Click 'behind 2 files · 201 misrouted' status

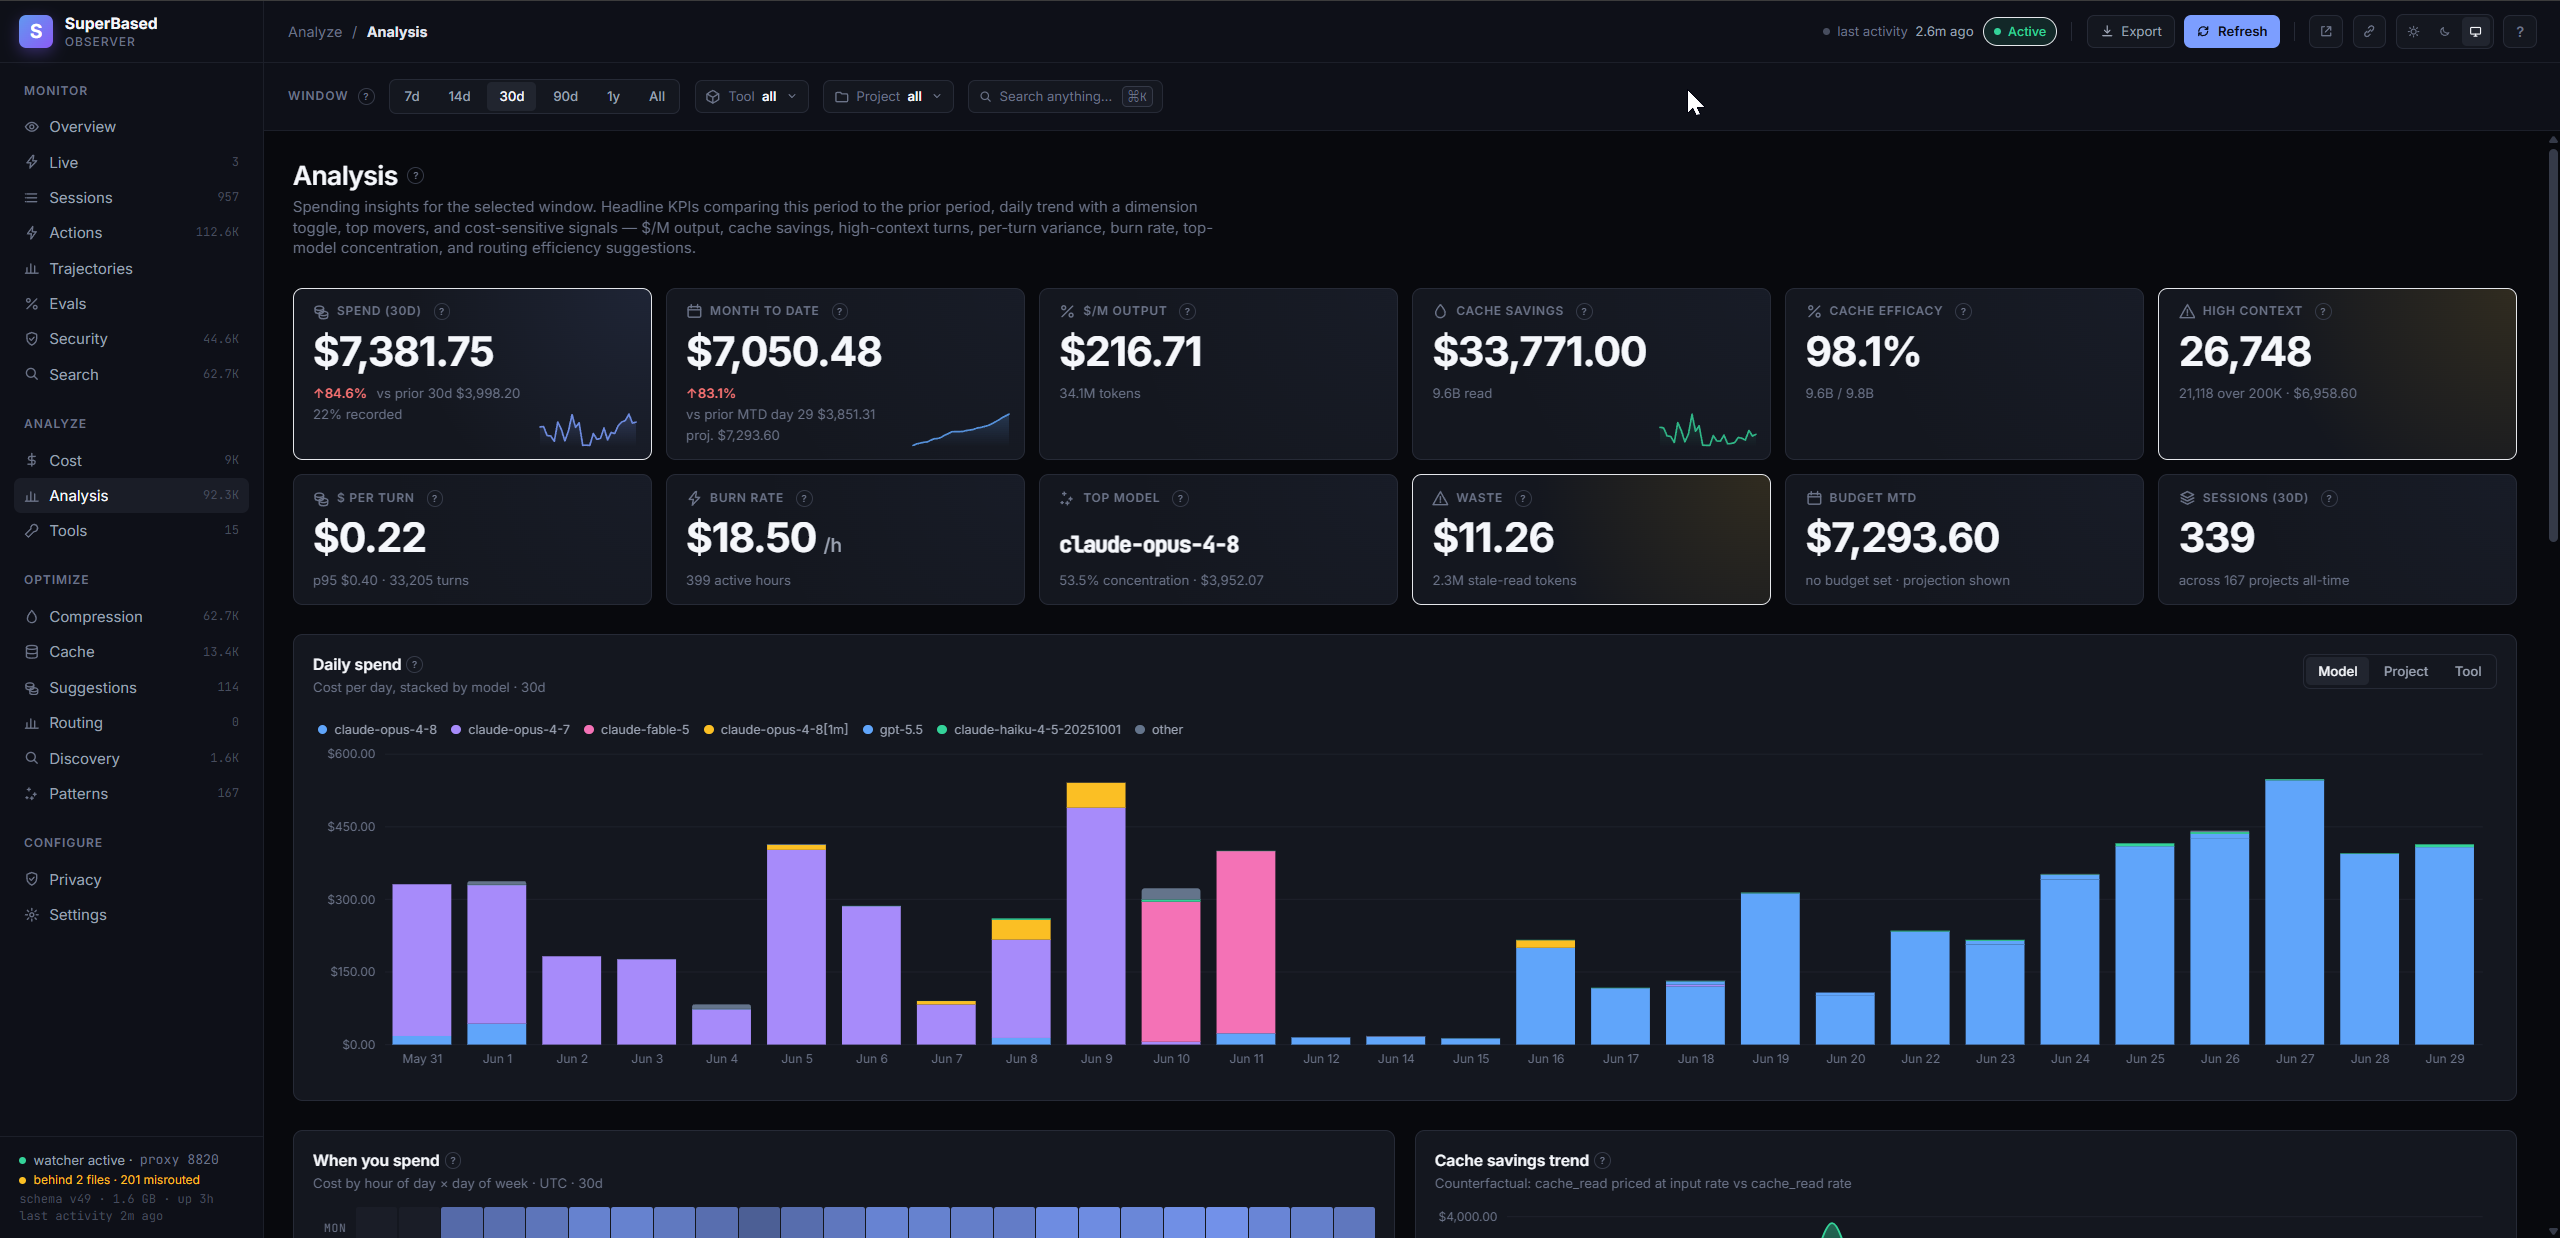pyautogui.click(x=116, y=1180)
